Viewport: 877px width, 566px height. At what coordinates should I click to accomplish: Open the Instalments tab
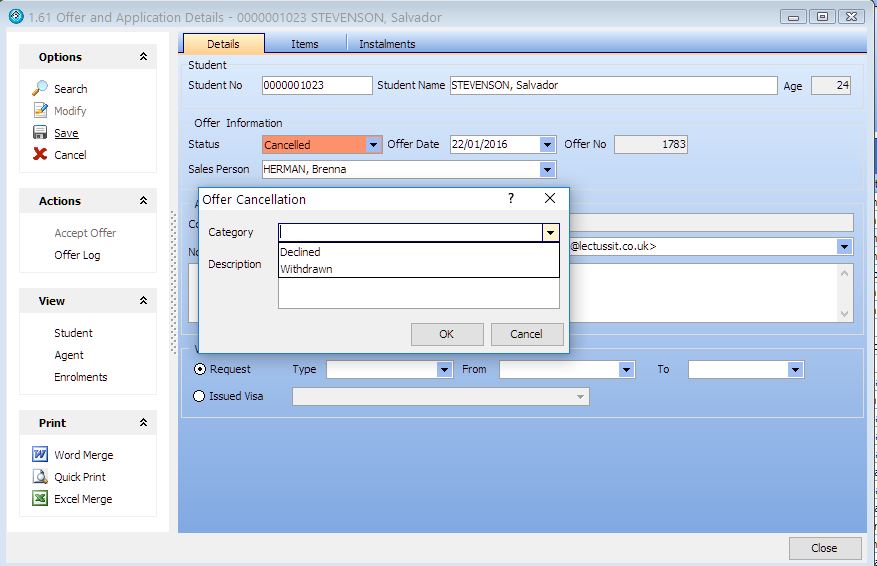(387, 44)
